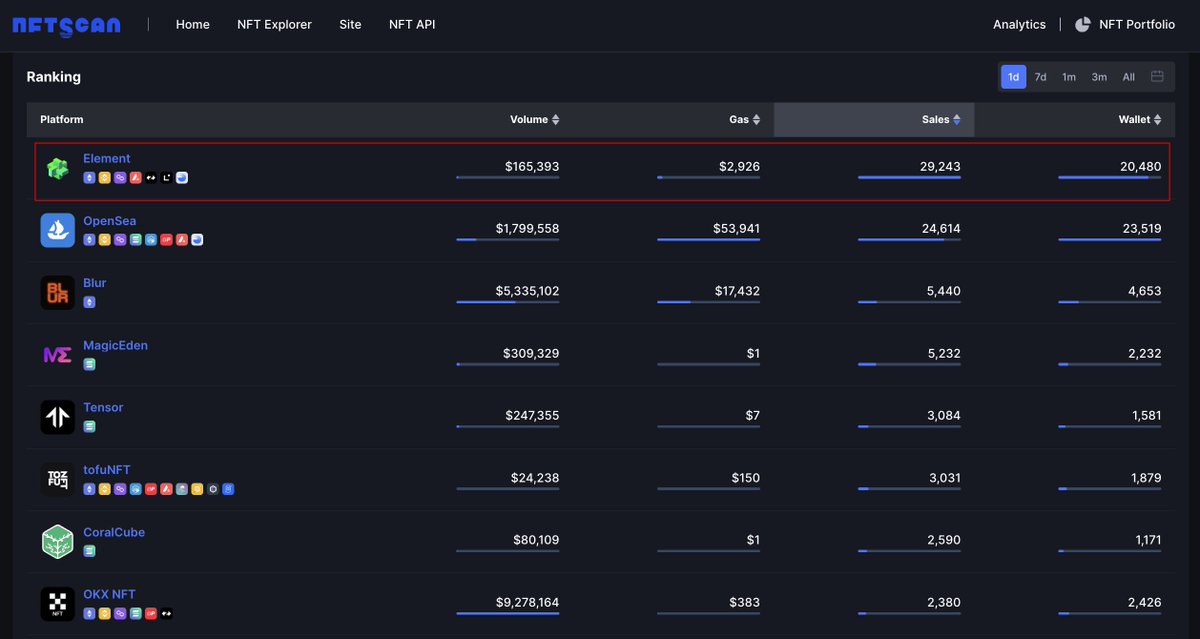Click the tofuNFT logo
Image resolution: width=1200 pixels, height=639 pixels.
coord(58,479)
